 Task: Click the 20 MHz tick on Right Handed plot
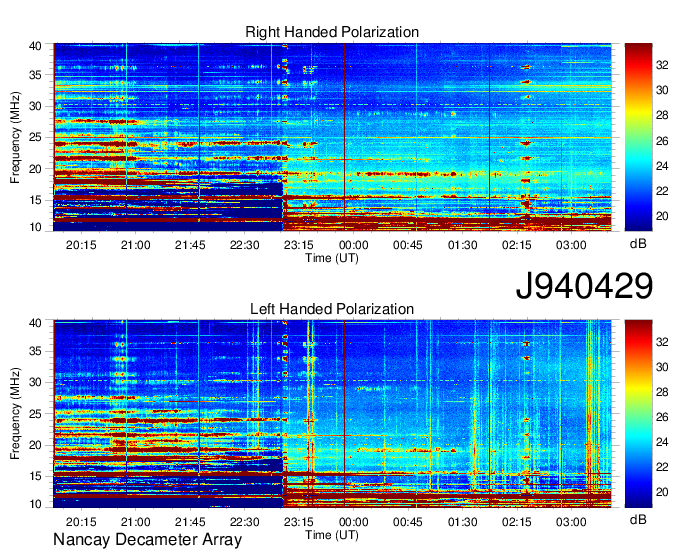pos(35,169)
